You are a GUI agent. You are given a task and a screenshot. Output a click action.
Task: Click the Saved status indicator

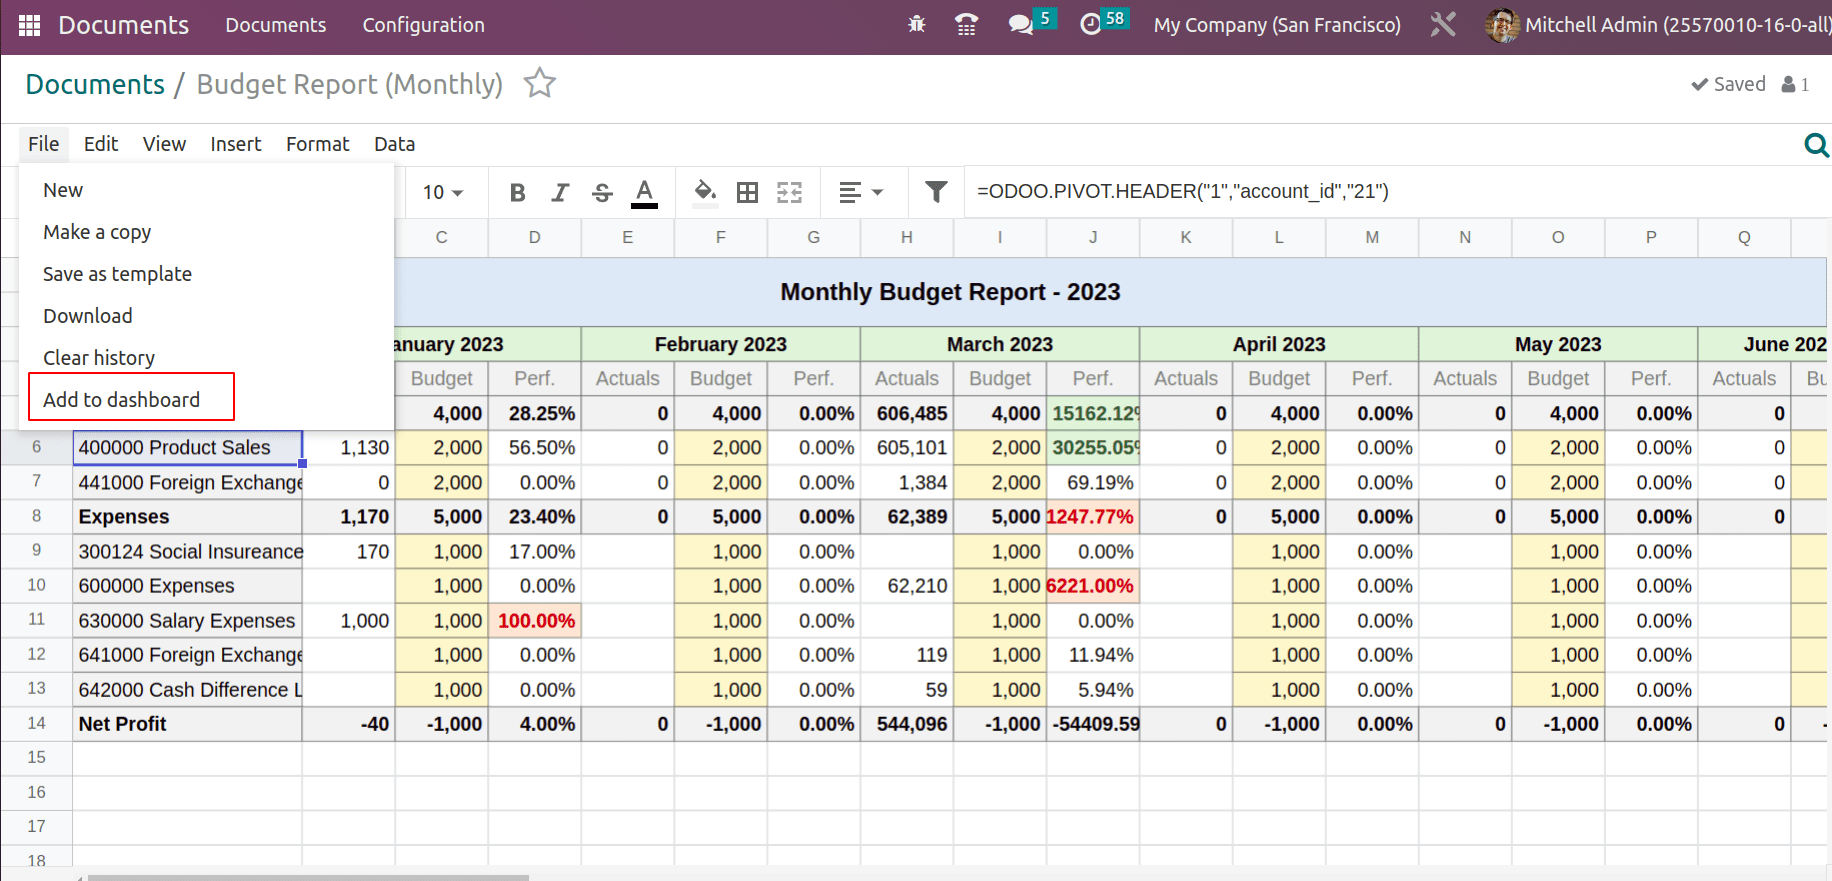1728,84
